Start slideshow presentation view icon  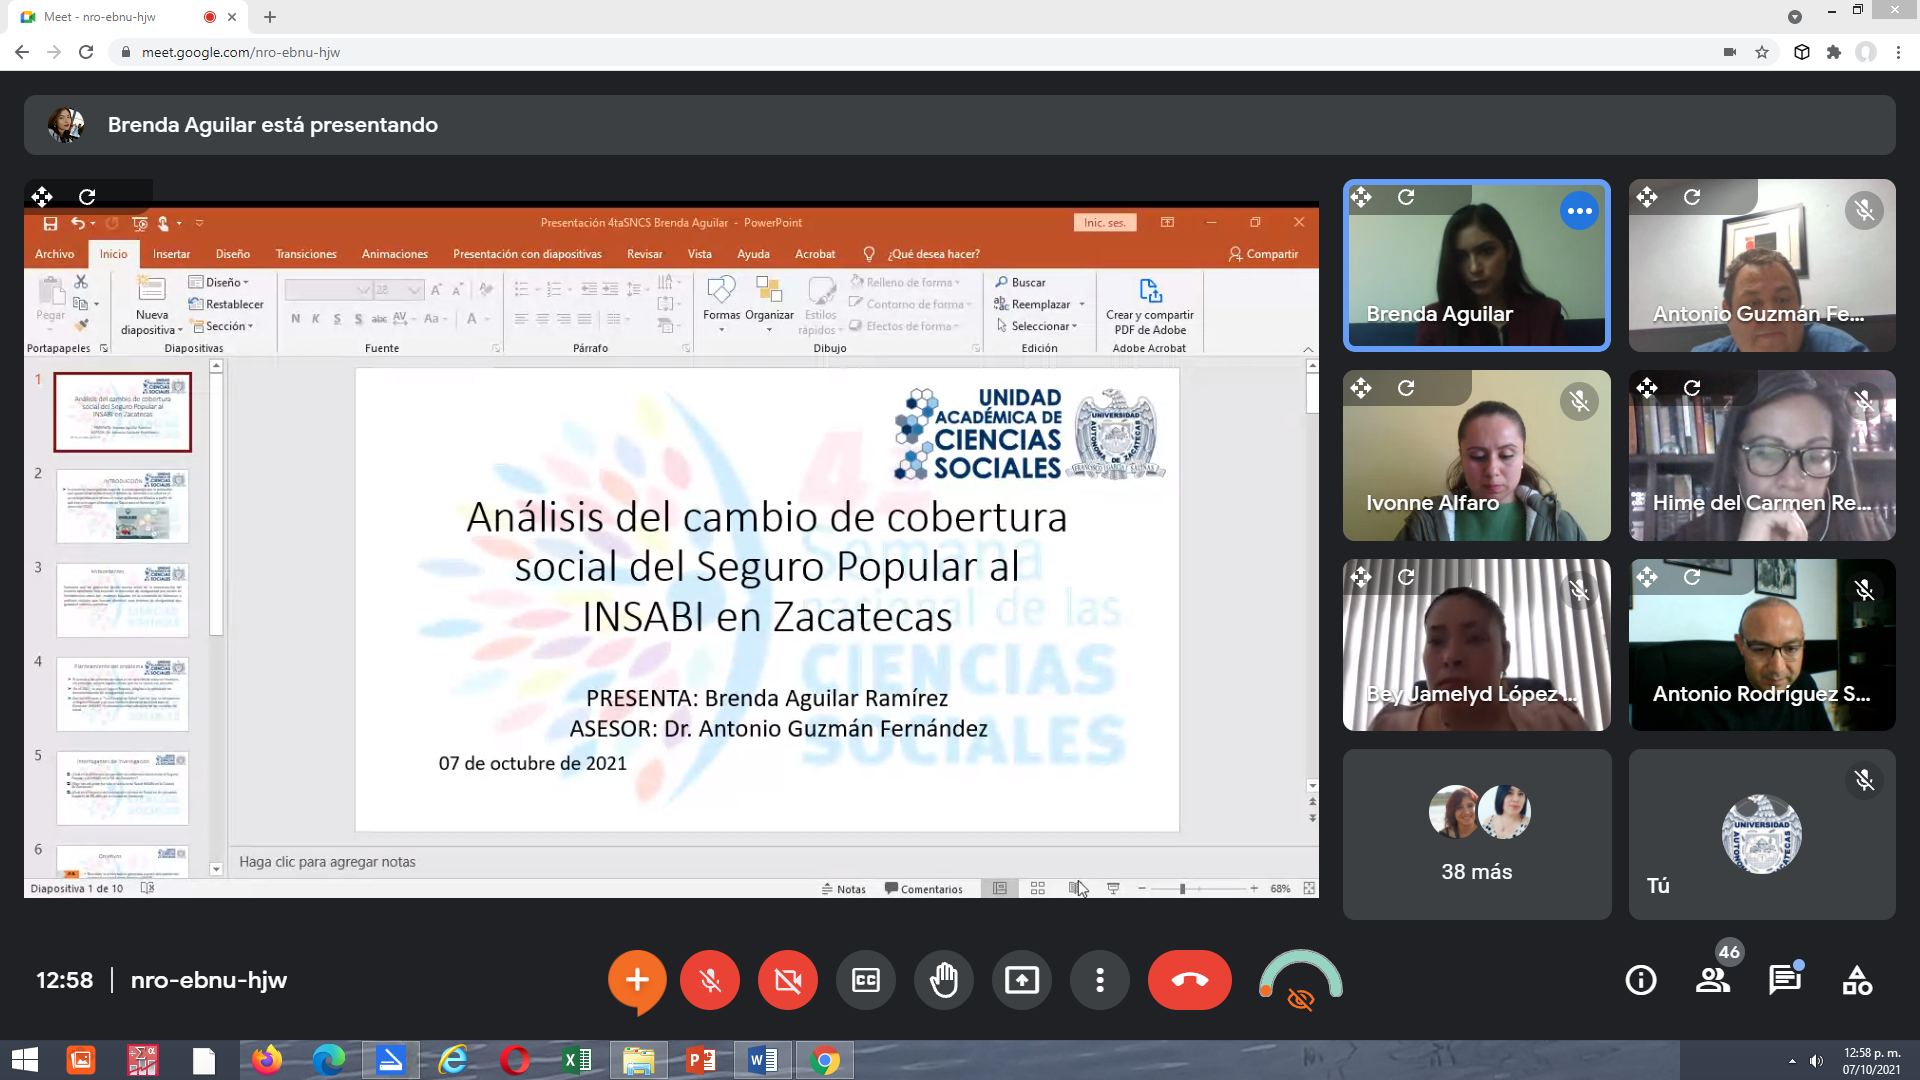point(1113,888)
